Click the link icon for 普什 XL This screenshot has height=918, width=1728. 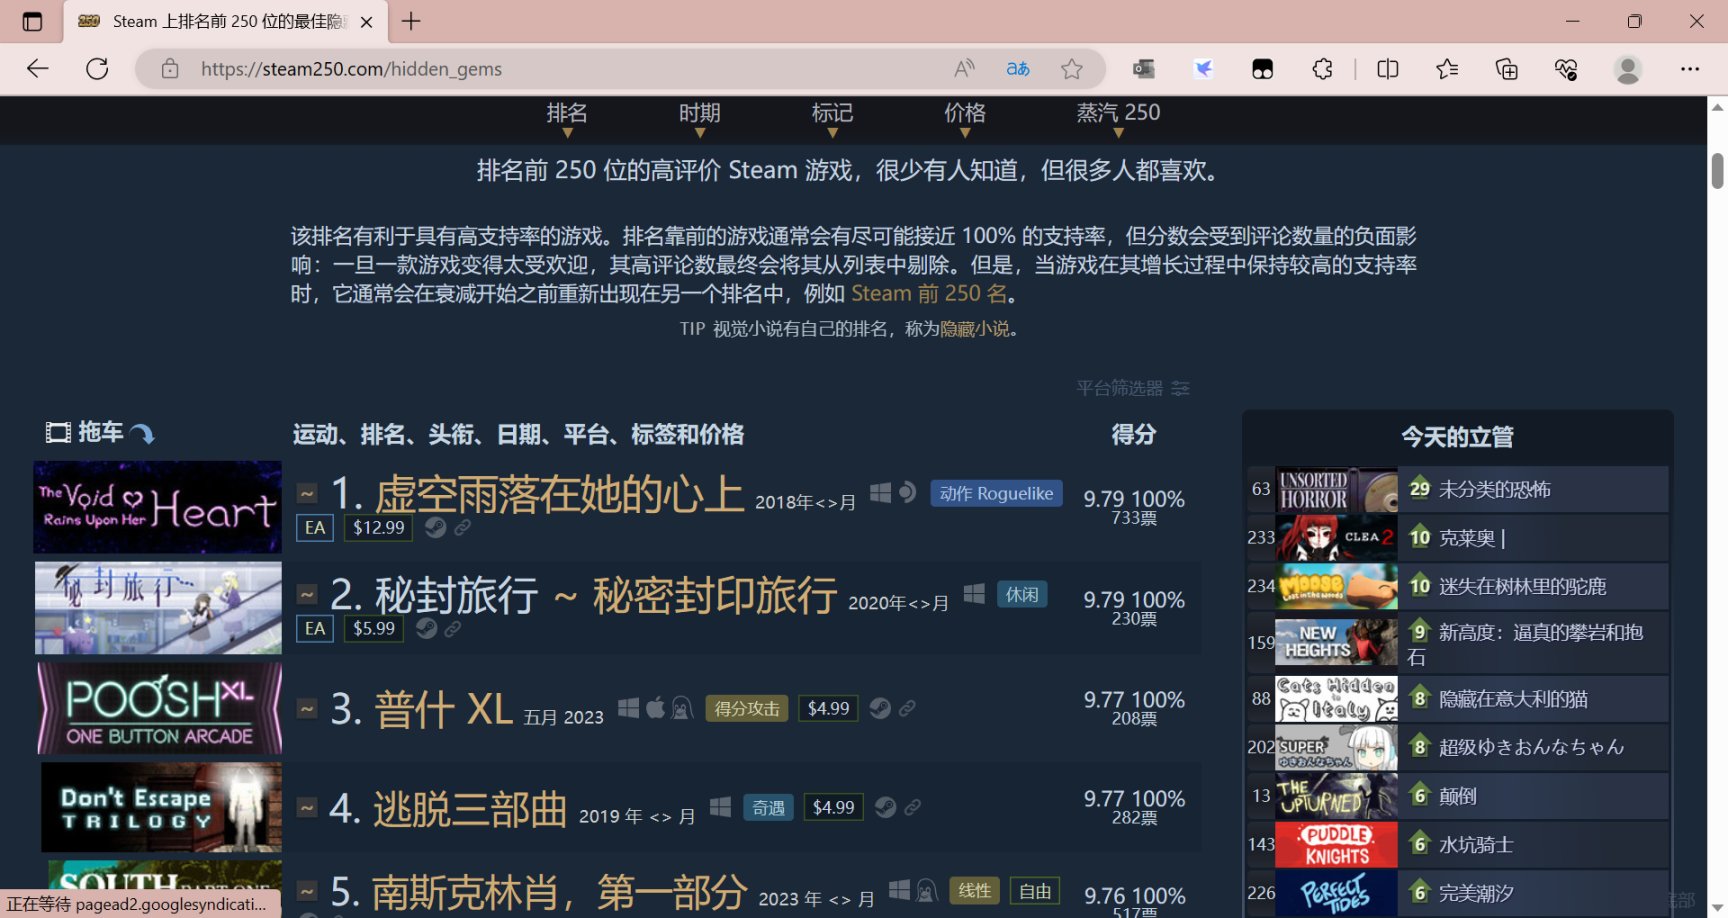[907, 708]
